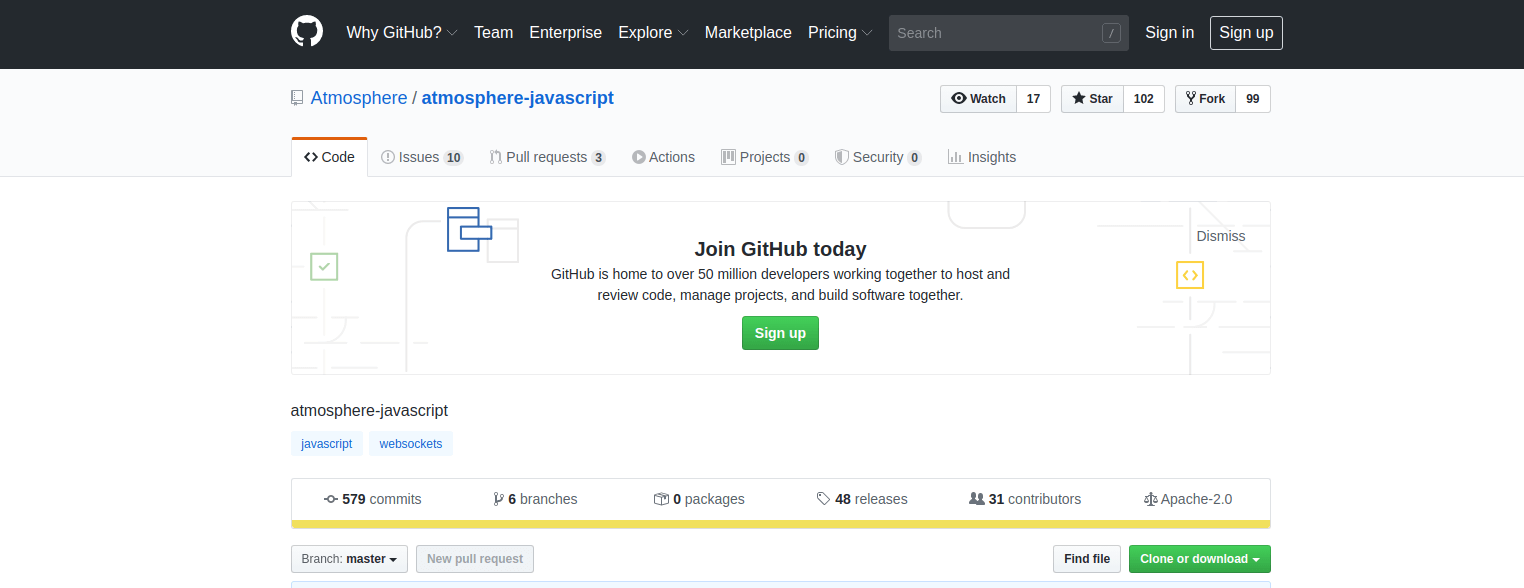Click the yellow code brackets illustration icon

point(1190,275)
